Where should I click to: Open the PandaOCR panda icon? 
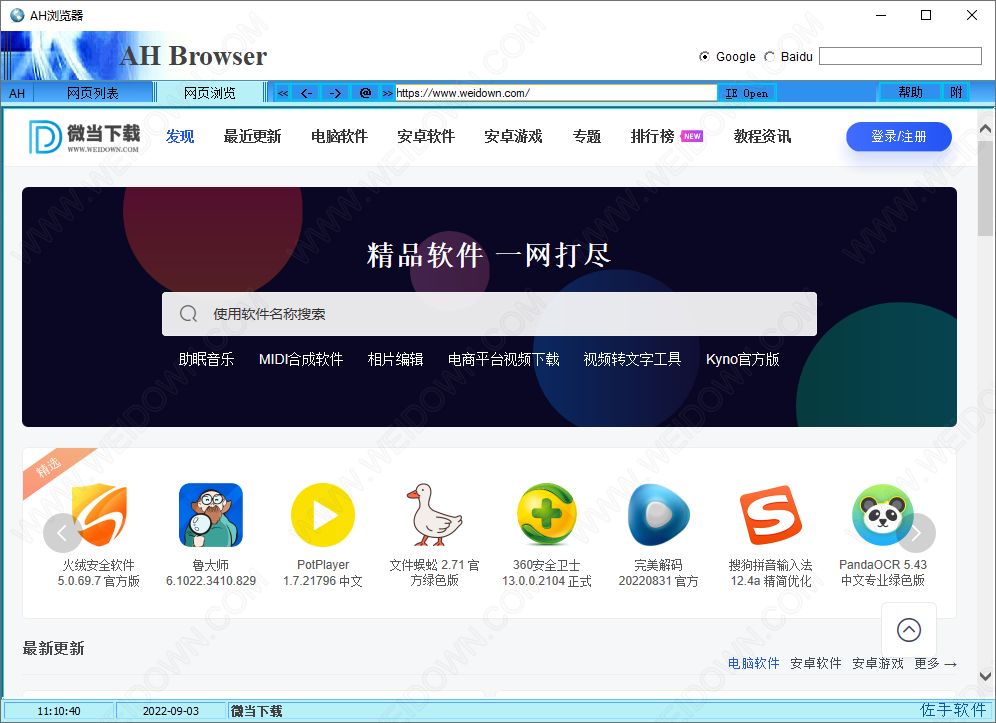pyautogui.click(x=882, y=515)
